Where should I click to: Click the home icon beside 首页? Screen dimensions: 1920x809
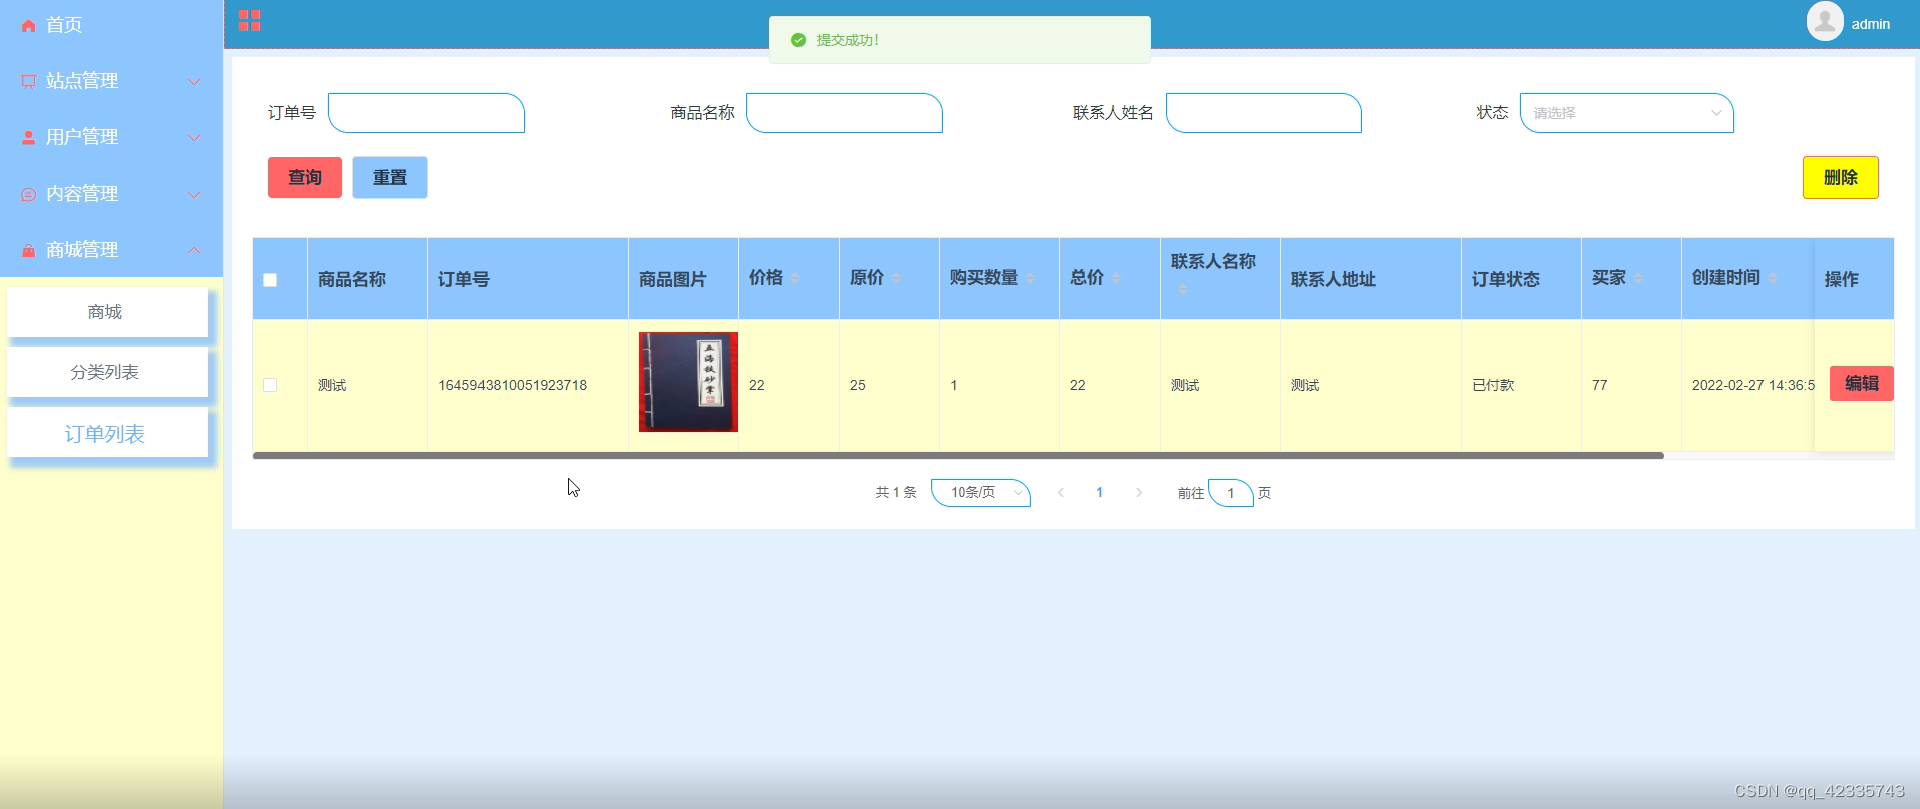[x=28, y=26]
